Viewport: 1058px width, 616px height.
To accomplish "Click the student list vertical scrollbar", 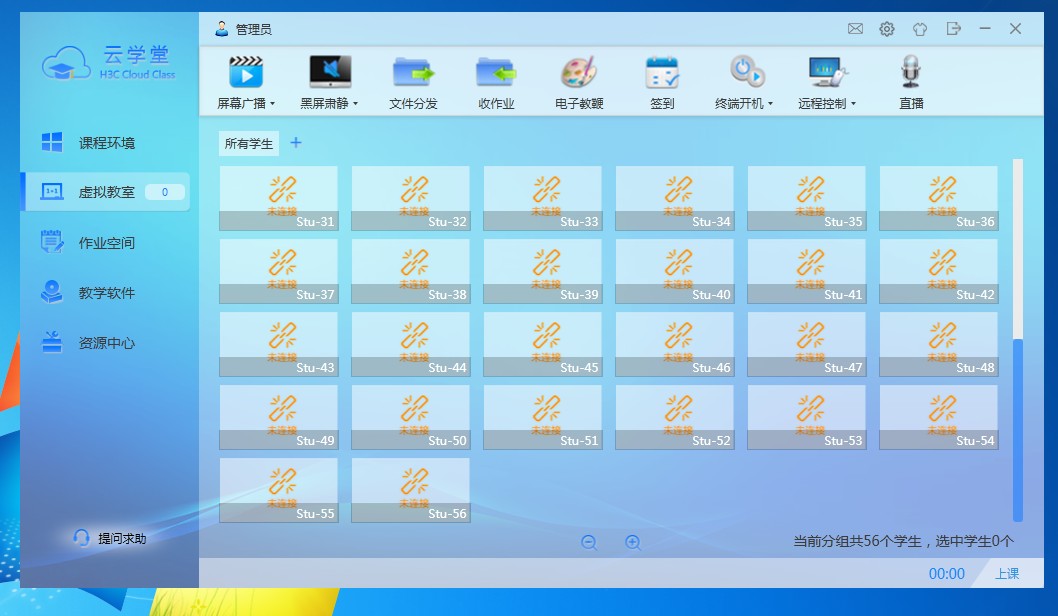I will tap(1018, 430).
